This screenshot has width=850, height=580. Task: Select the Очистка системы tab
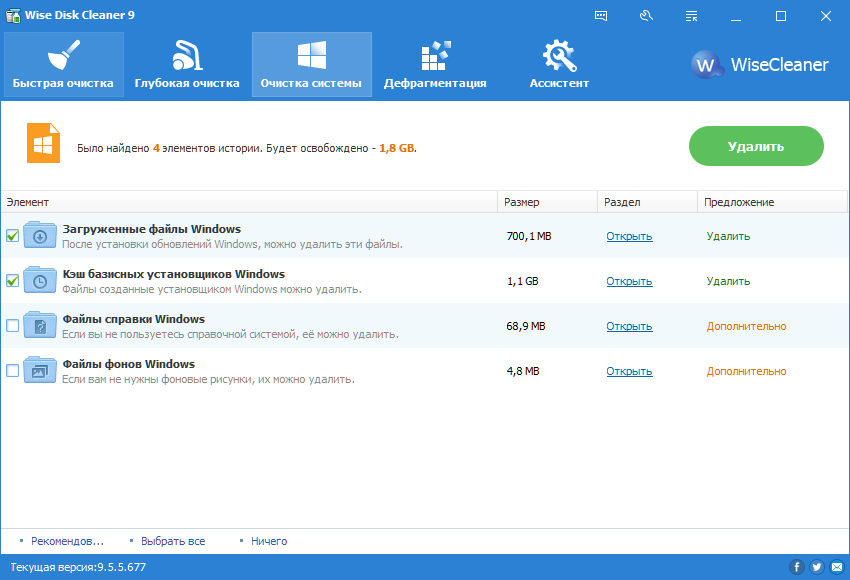pos(312,65)
